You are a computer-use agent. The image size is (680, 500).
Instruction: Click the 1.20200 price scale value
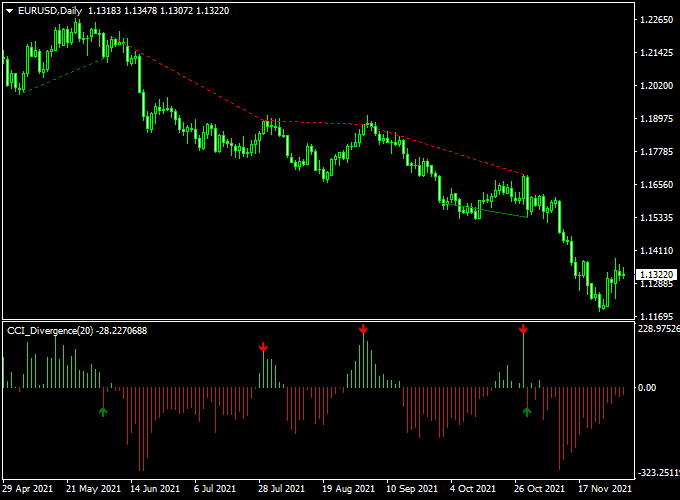click(x=657, y=86)
